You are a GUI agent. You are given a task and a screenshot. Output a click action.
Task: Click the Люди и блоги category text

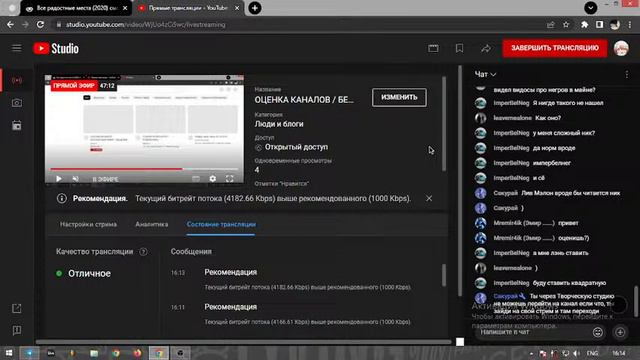click(279, 124)
